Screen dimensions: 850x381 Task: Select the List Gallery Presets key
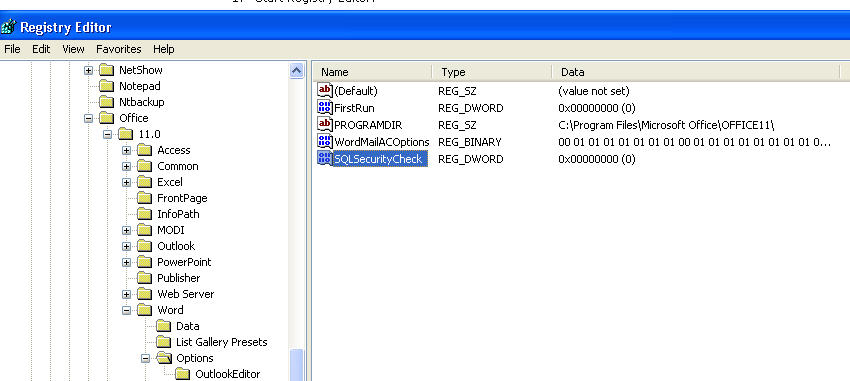221,342
